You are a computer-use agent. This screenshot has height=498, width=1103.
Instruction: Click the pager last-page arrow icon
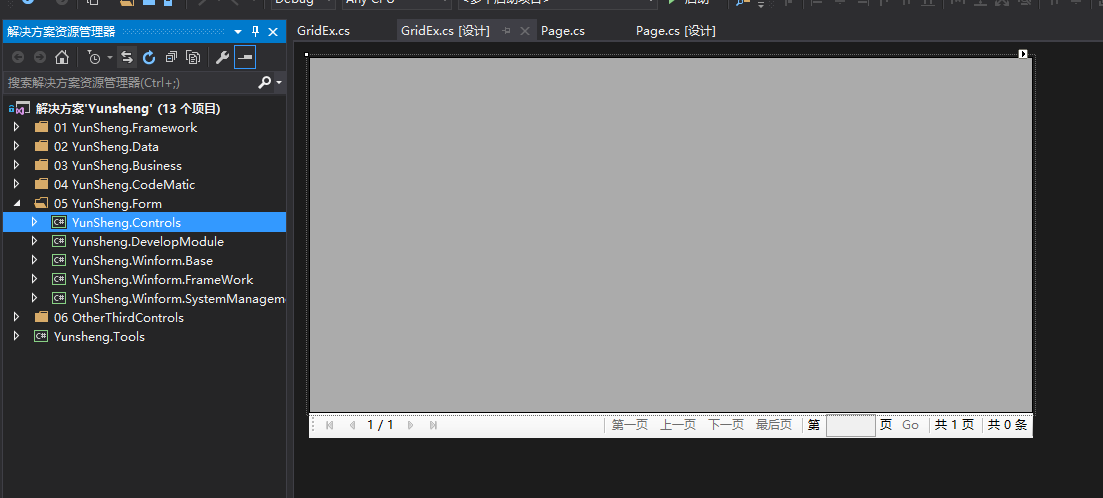433,425
